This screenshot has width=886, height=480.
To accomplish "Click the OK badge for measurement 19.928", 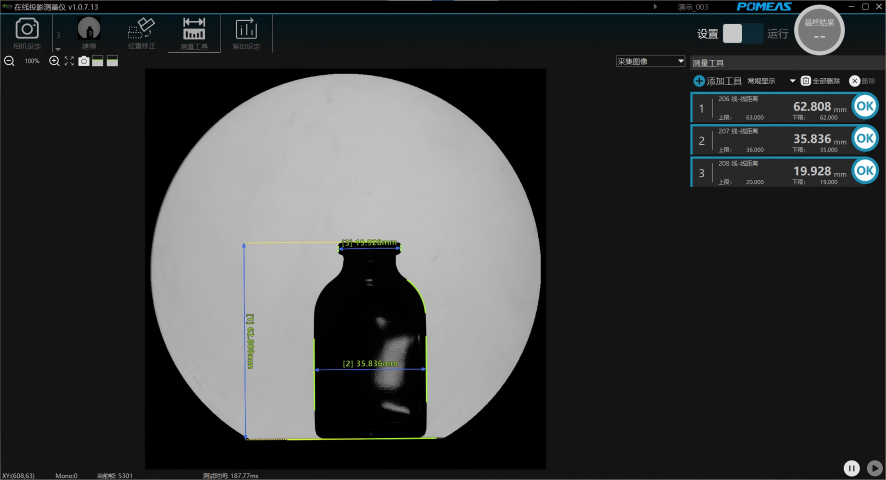I will [x=865, y=170].
